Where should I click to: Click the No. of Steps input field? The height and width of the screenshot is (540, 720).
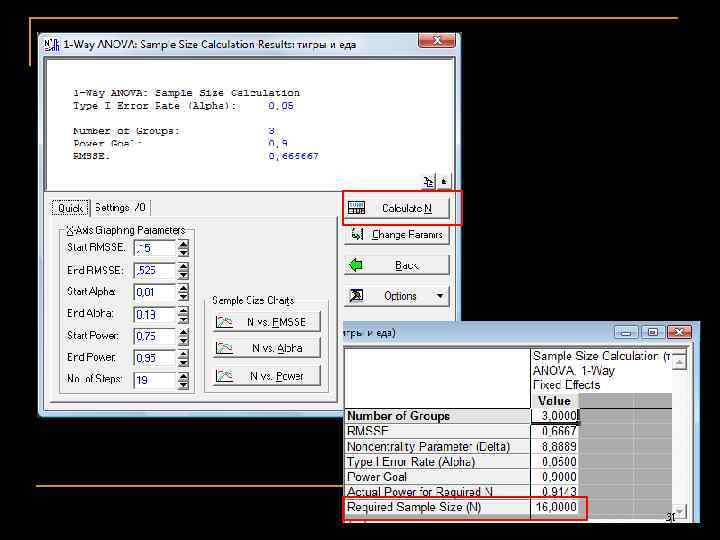click(x=155, y=380)
